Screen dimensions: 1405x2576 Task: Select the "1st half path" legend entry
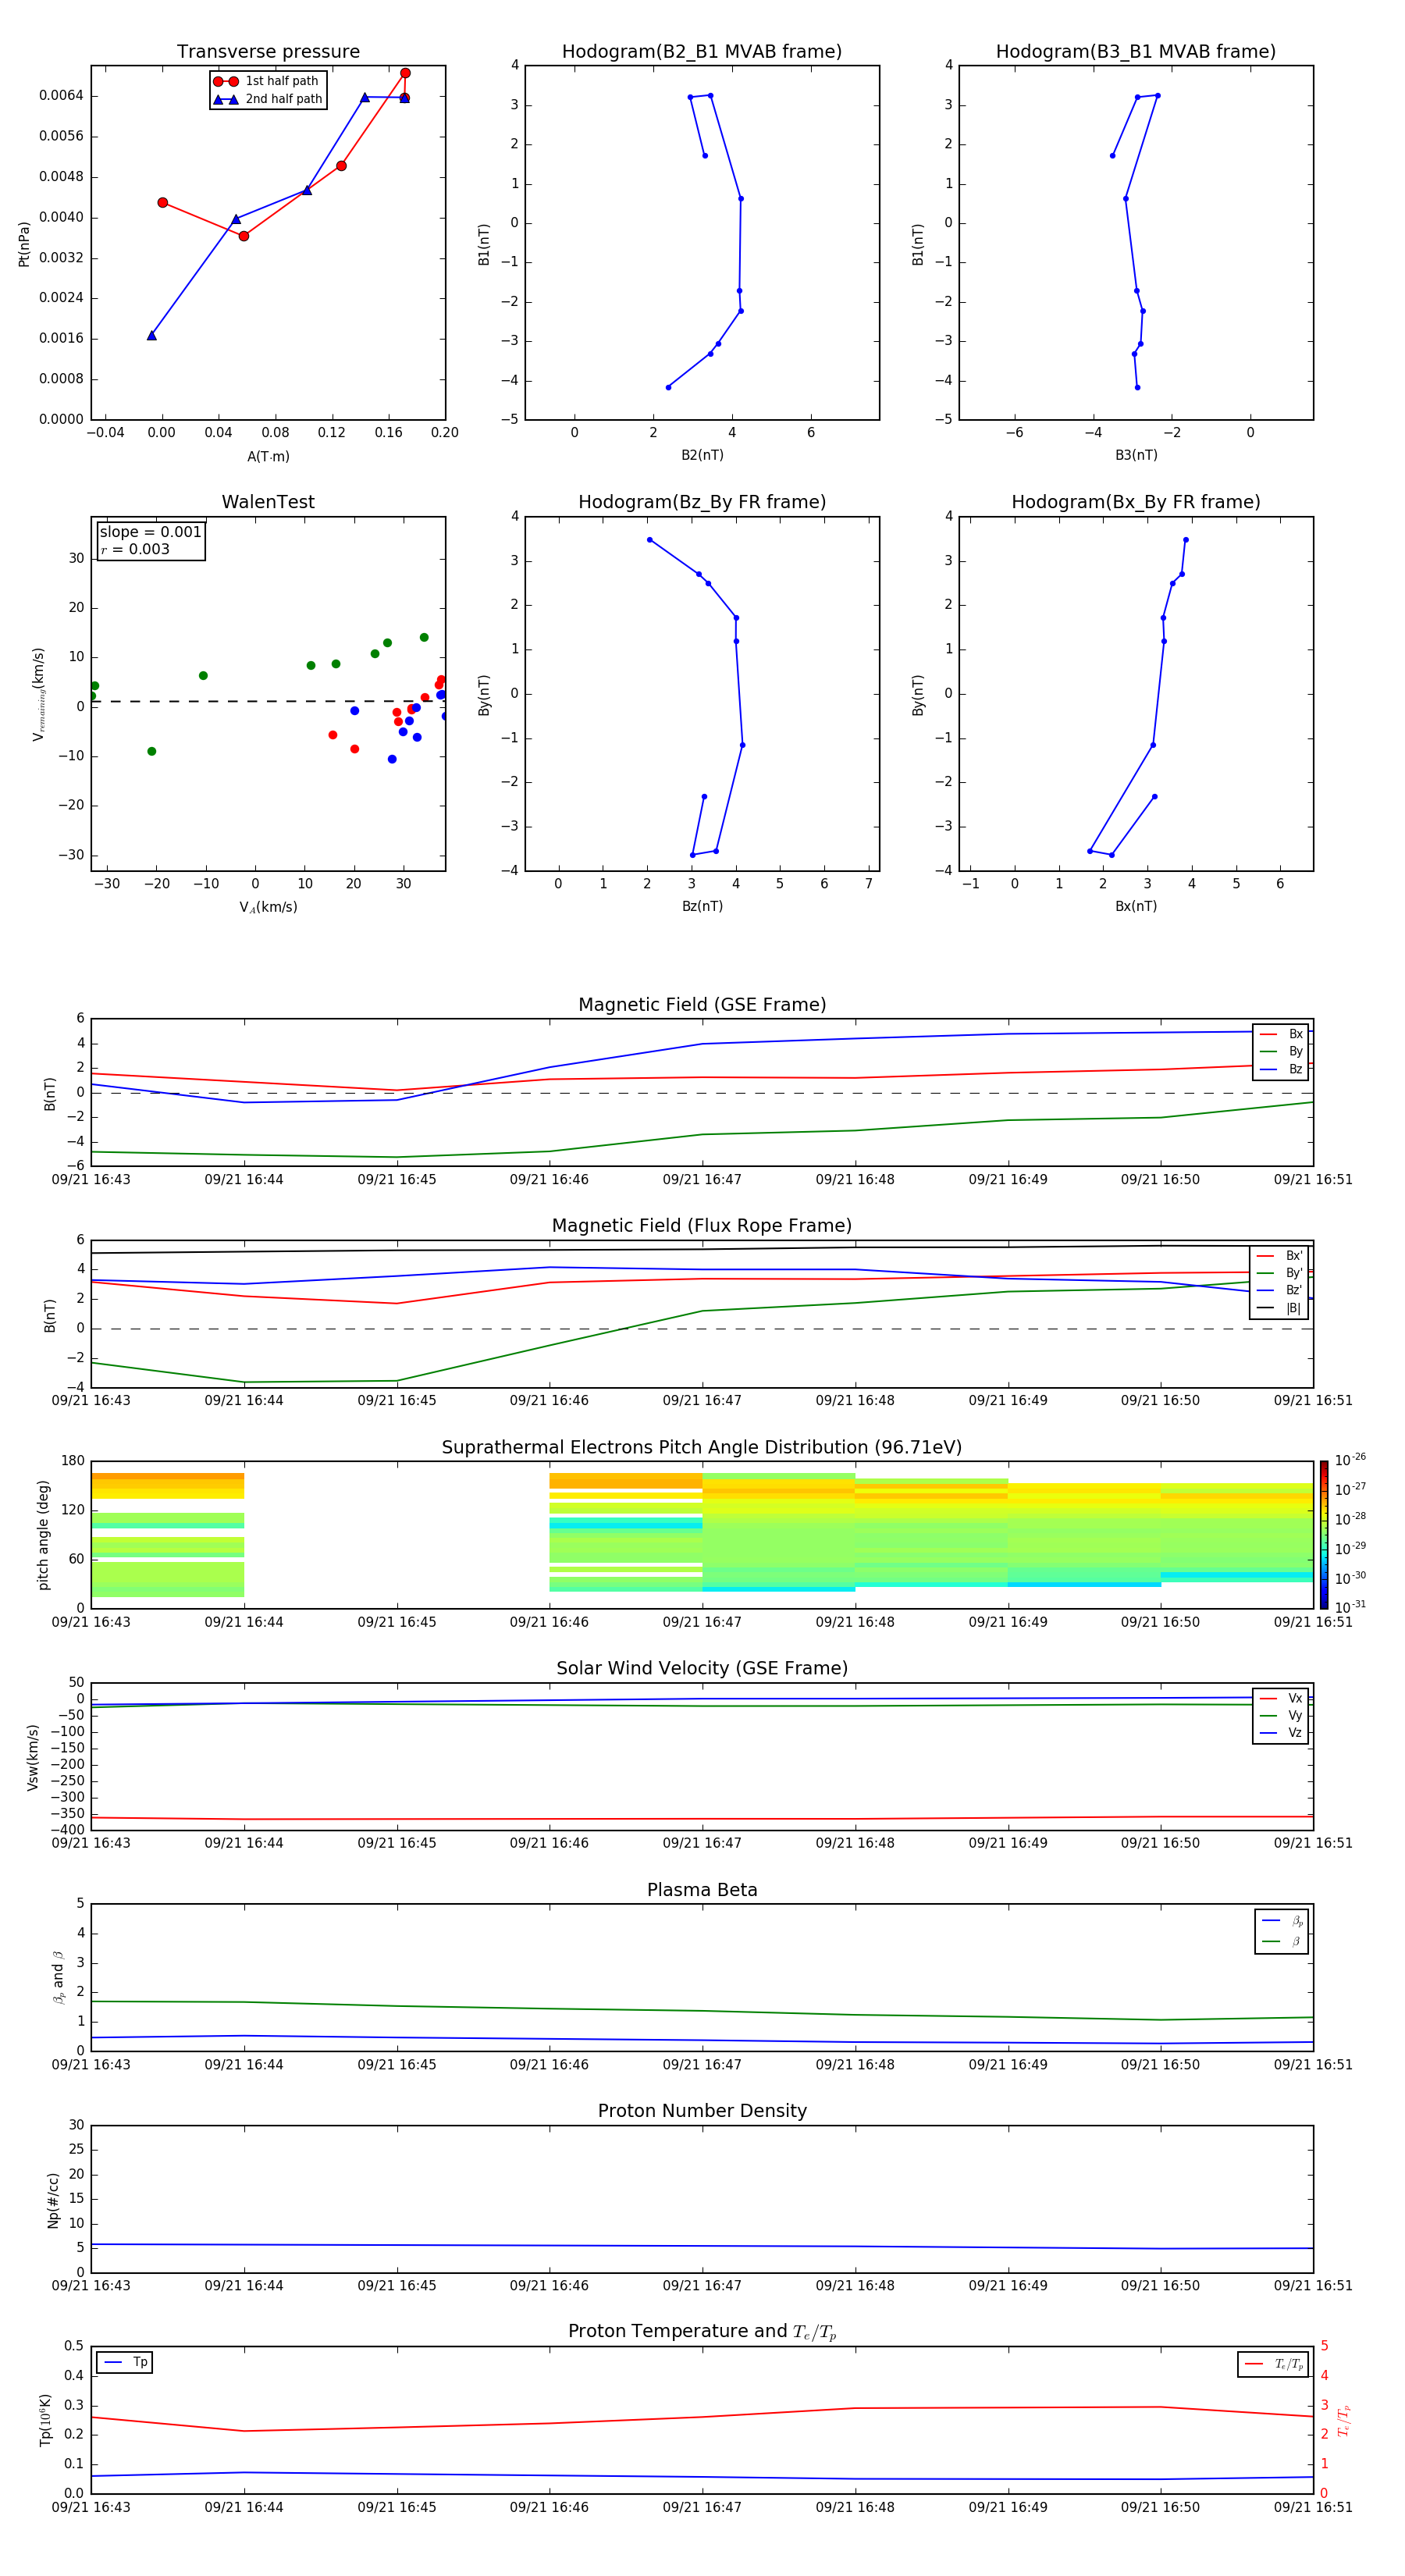point(266,81)
